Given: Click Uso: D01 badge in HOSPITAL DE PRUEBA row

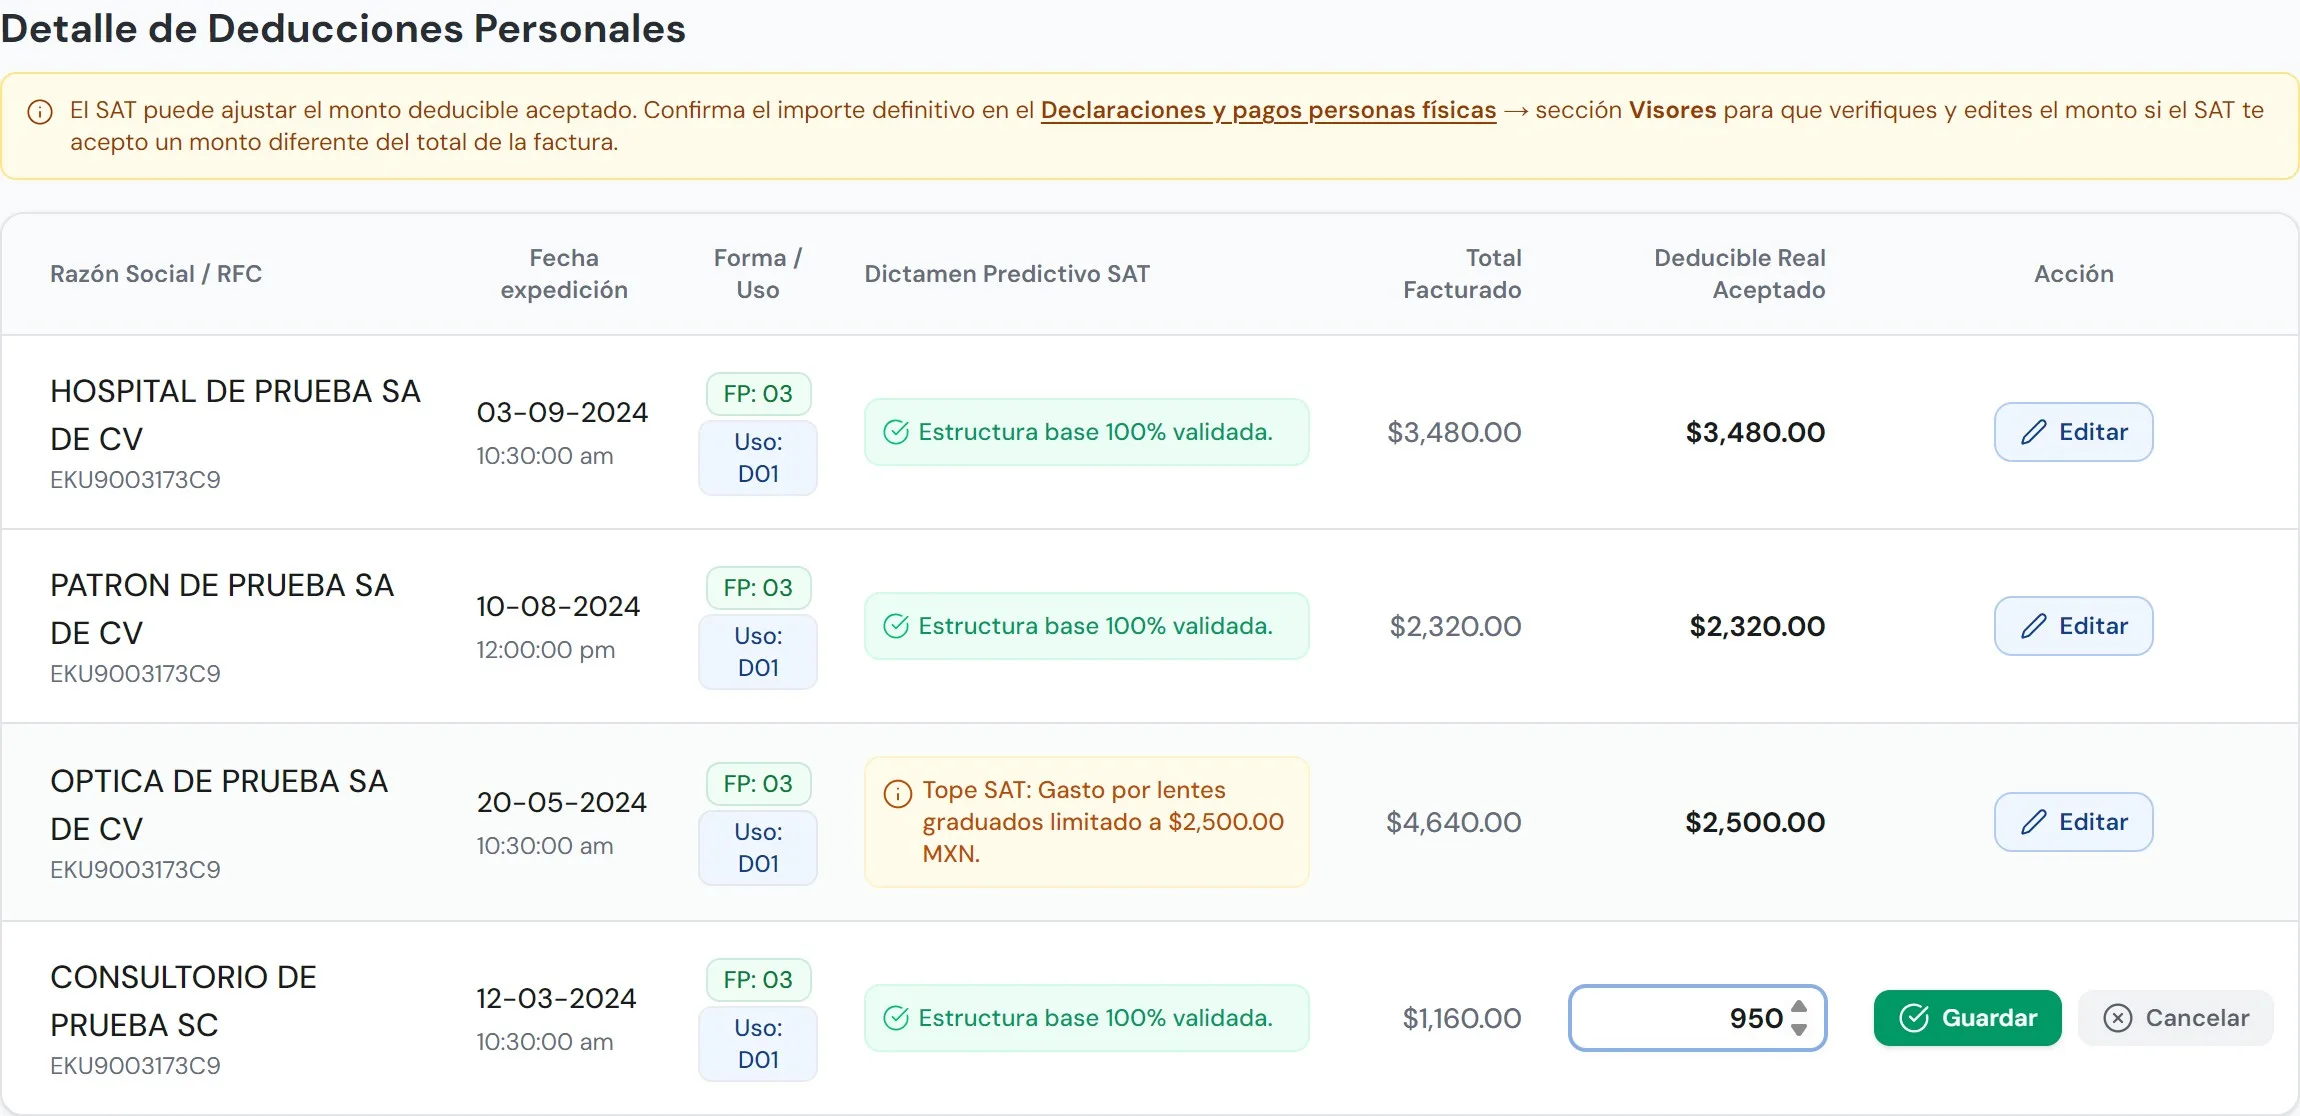Looking at the screenshot, I should (x=758, y=458).
